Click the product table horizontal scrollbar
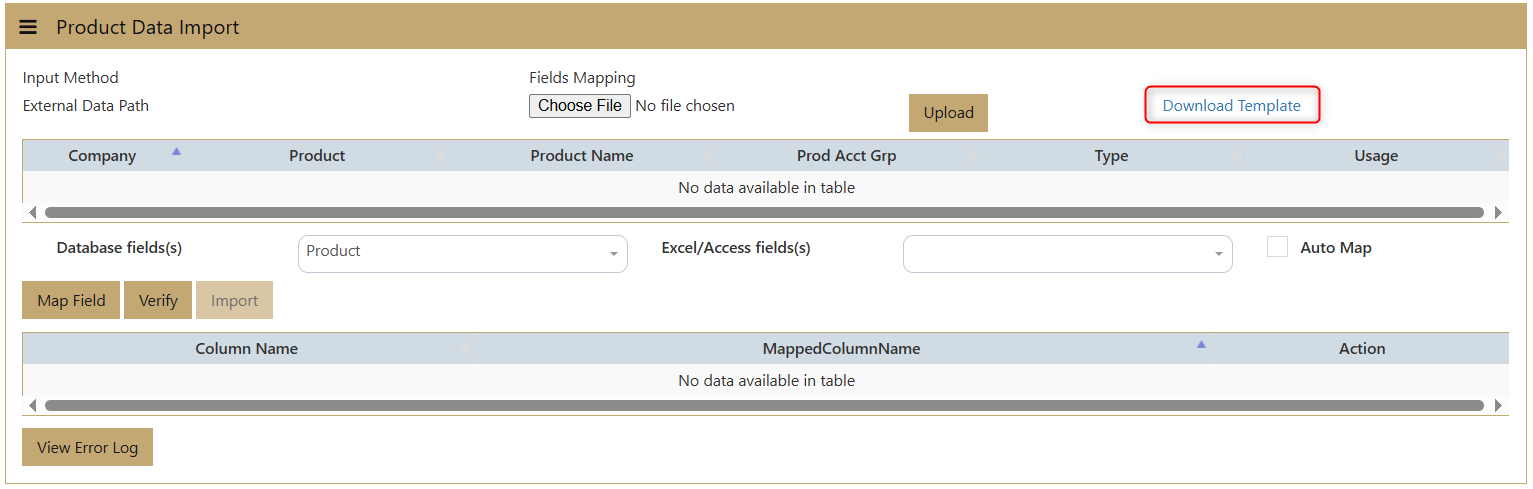1533x489 pixels. (x=764, y=212)
